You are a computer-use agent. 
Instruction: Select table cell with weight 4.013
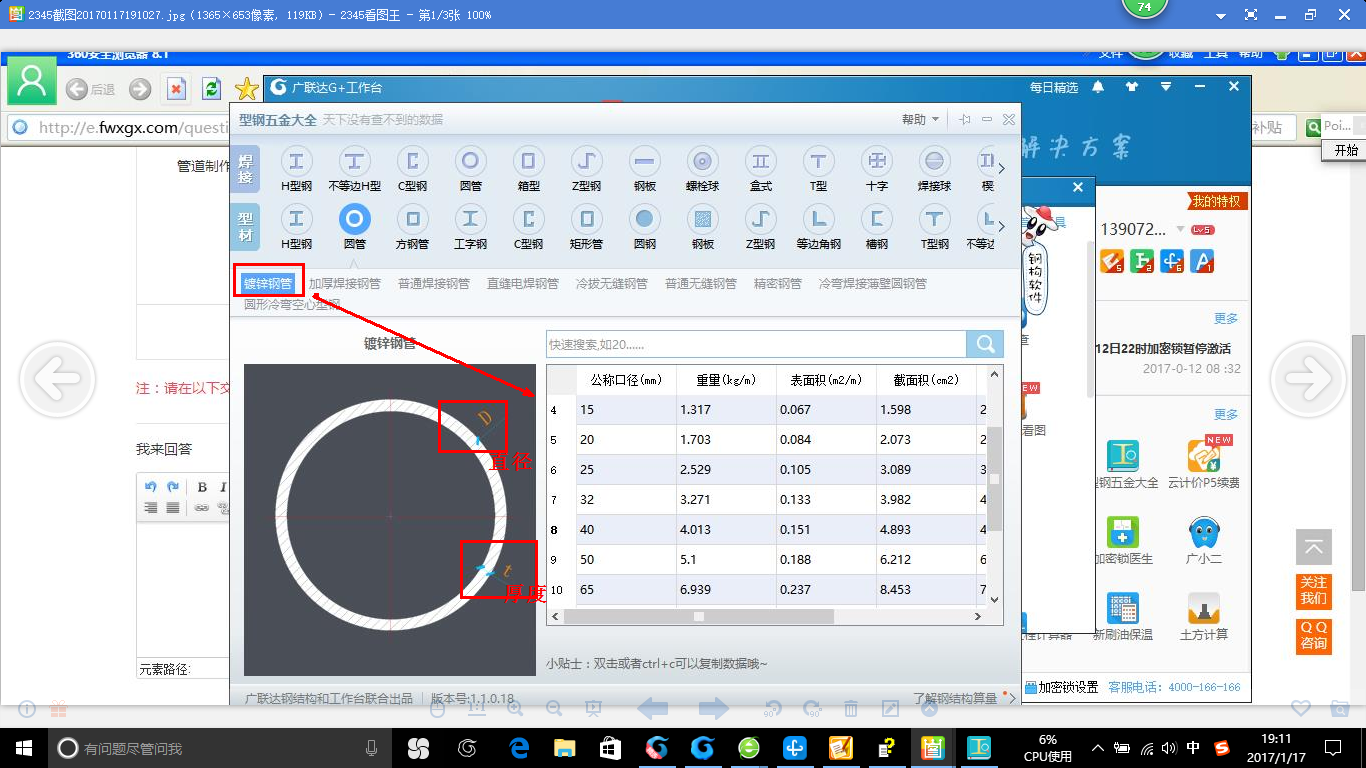[x=726, y=530]
